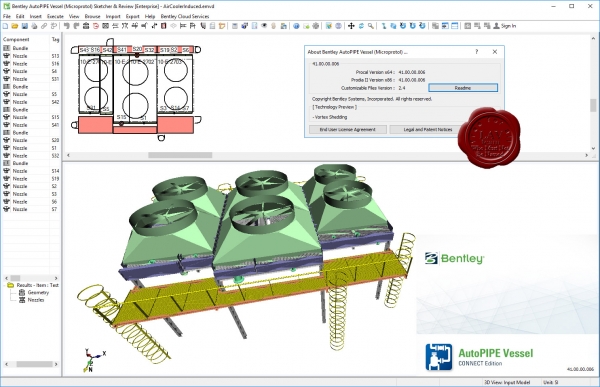Screen dimensions: 600x387
Task: Click results tree horizontal scrollbar thumb
Action: pos(34,364)
